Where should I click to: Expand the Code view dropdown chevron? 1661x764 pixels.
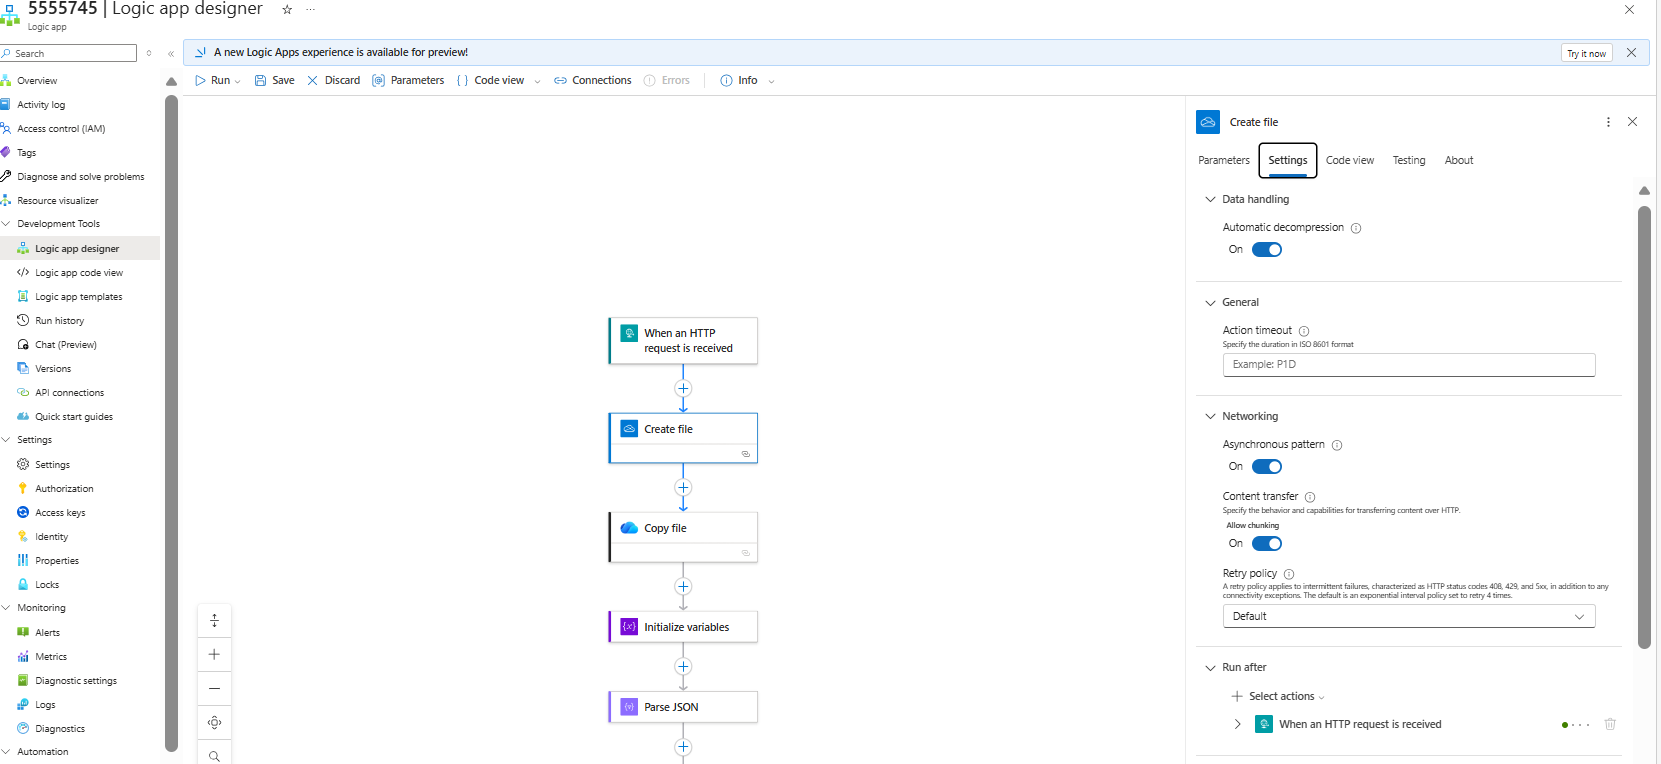point(538,82)
